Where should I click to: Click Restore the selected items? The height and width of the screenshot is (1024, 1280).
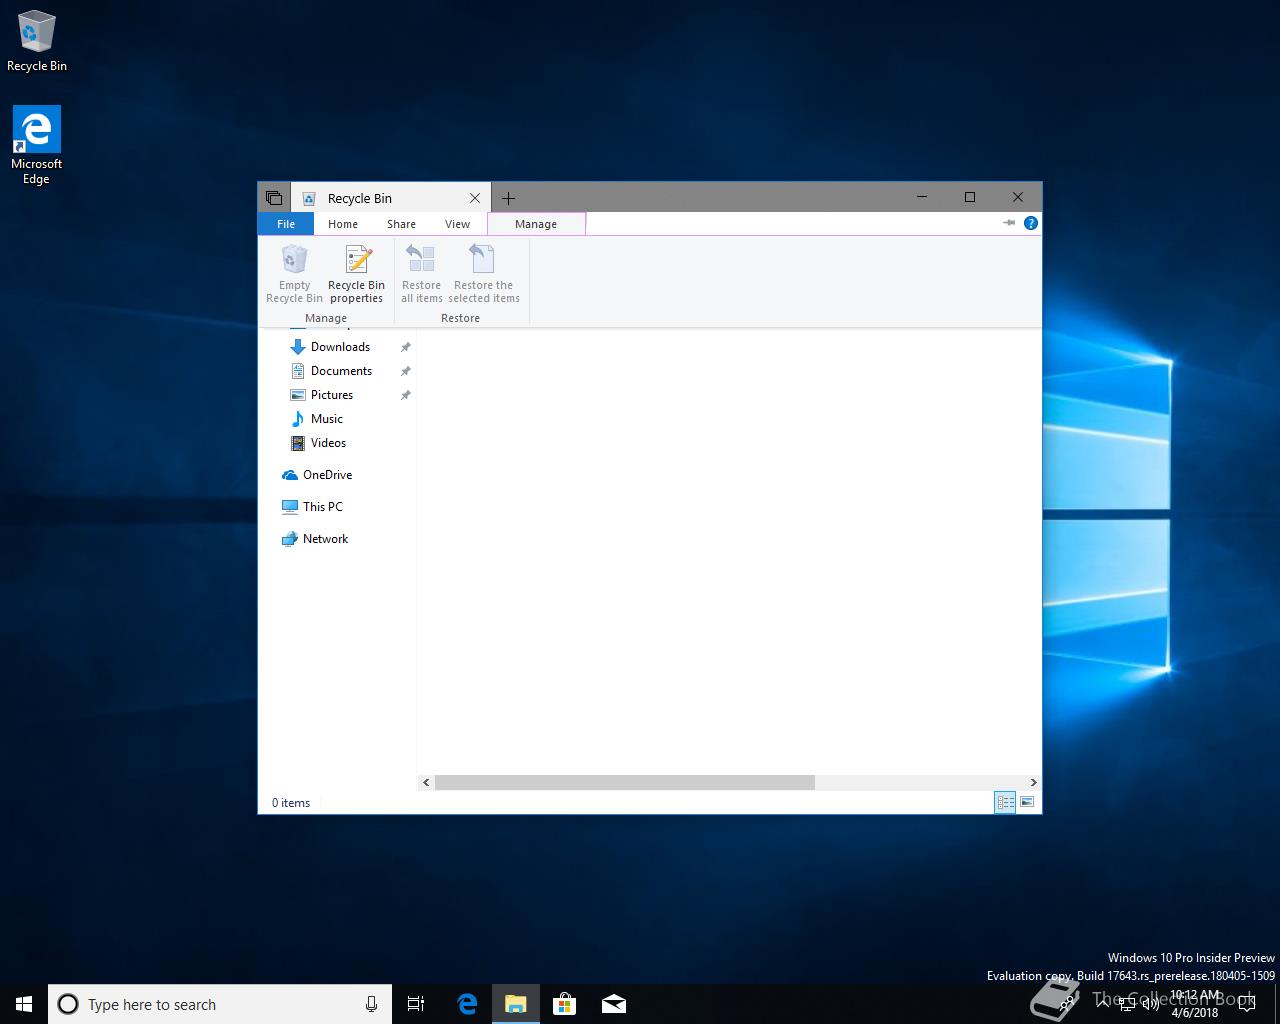(x=484, y=274)
